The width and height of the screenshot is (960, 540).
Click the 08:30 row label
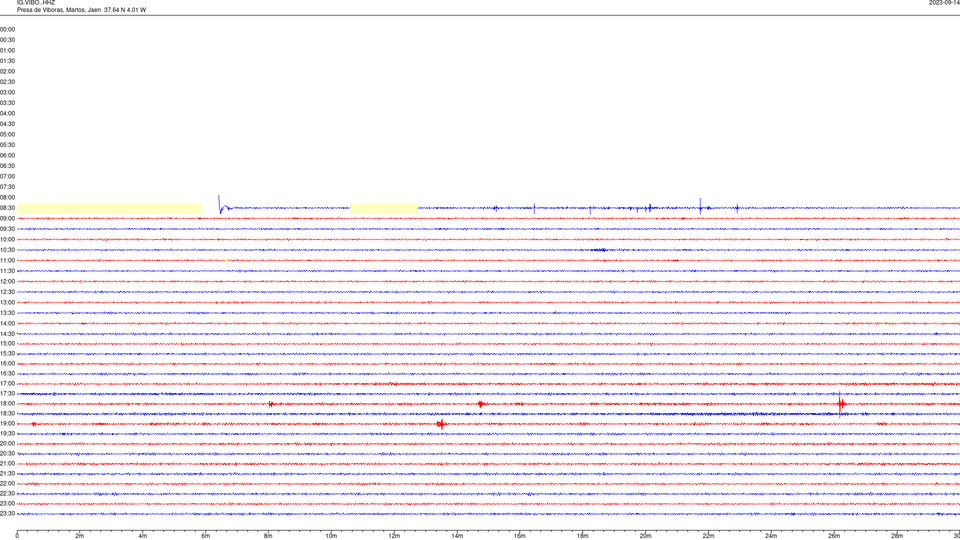click(7, 208)
